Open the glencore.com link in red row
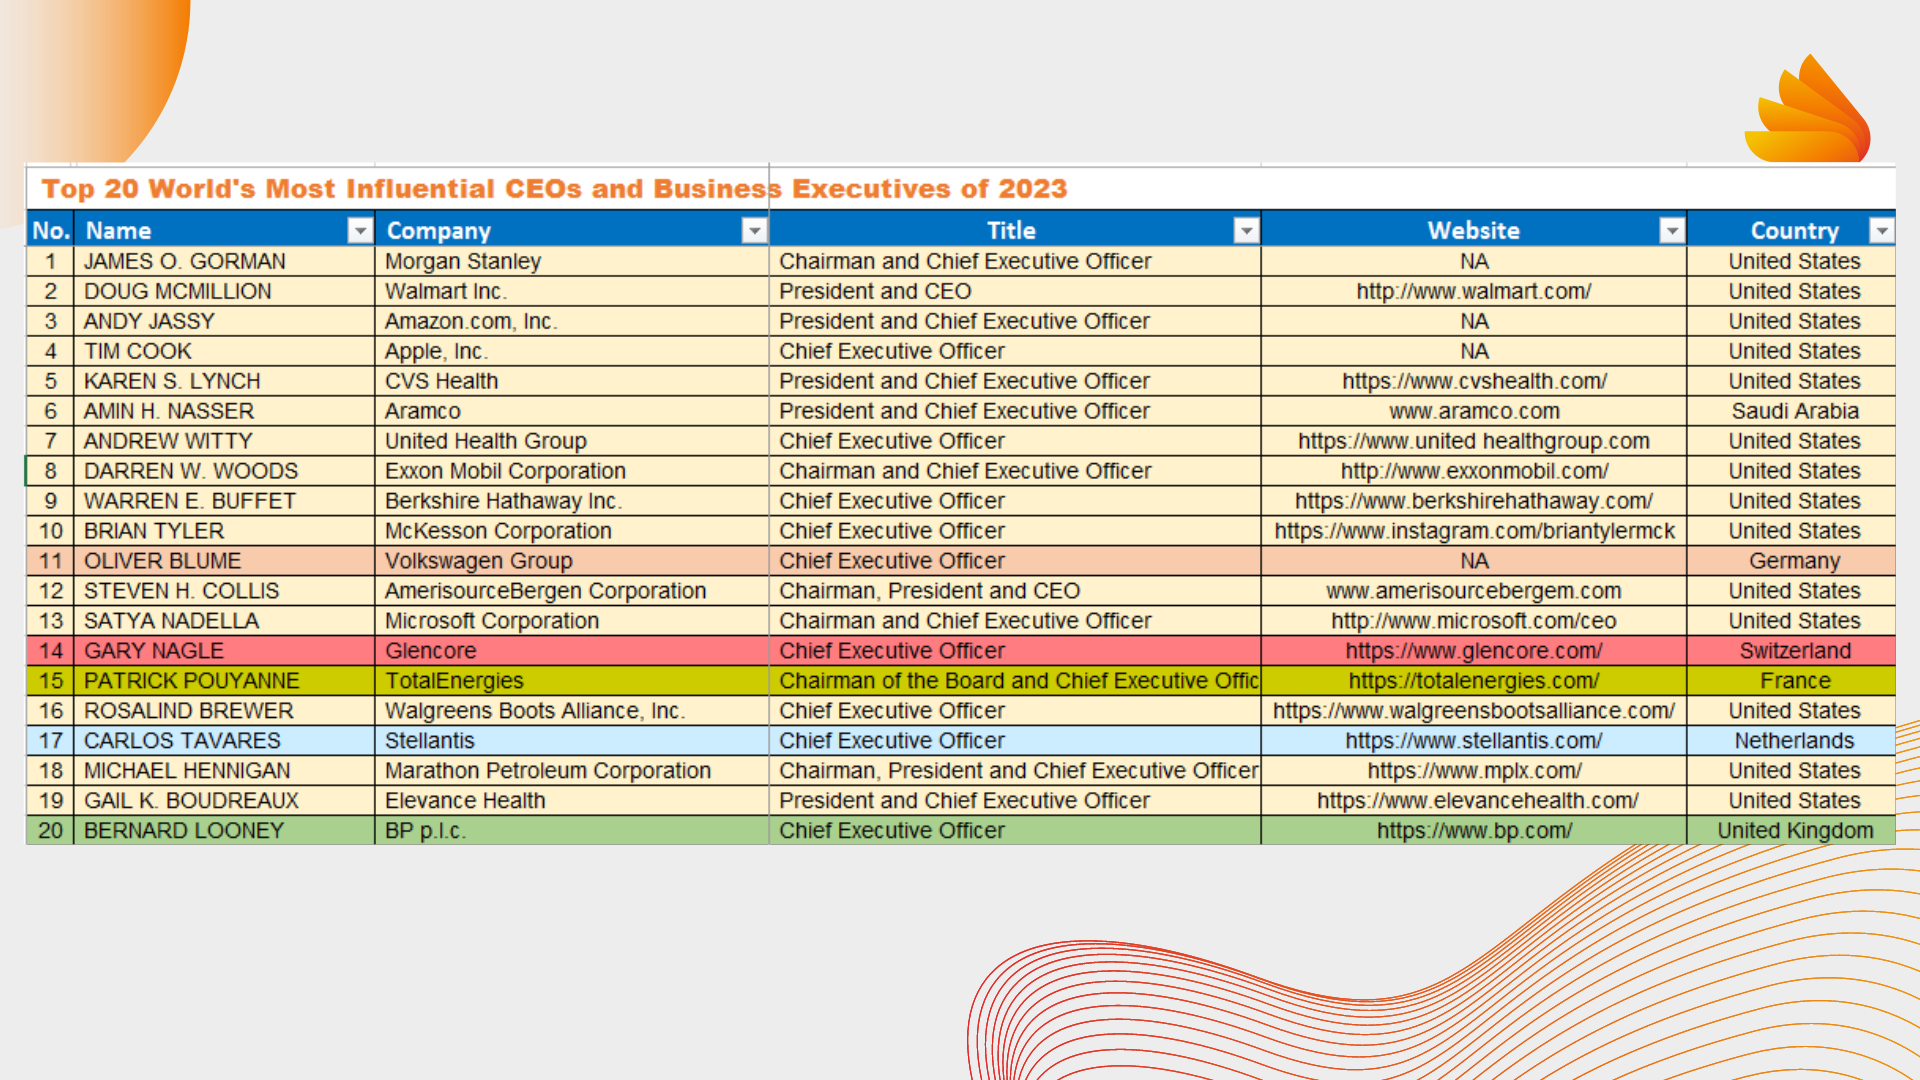1920x1080 pixels. tap(1473, 651)
